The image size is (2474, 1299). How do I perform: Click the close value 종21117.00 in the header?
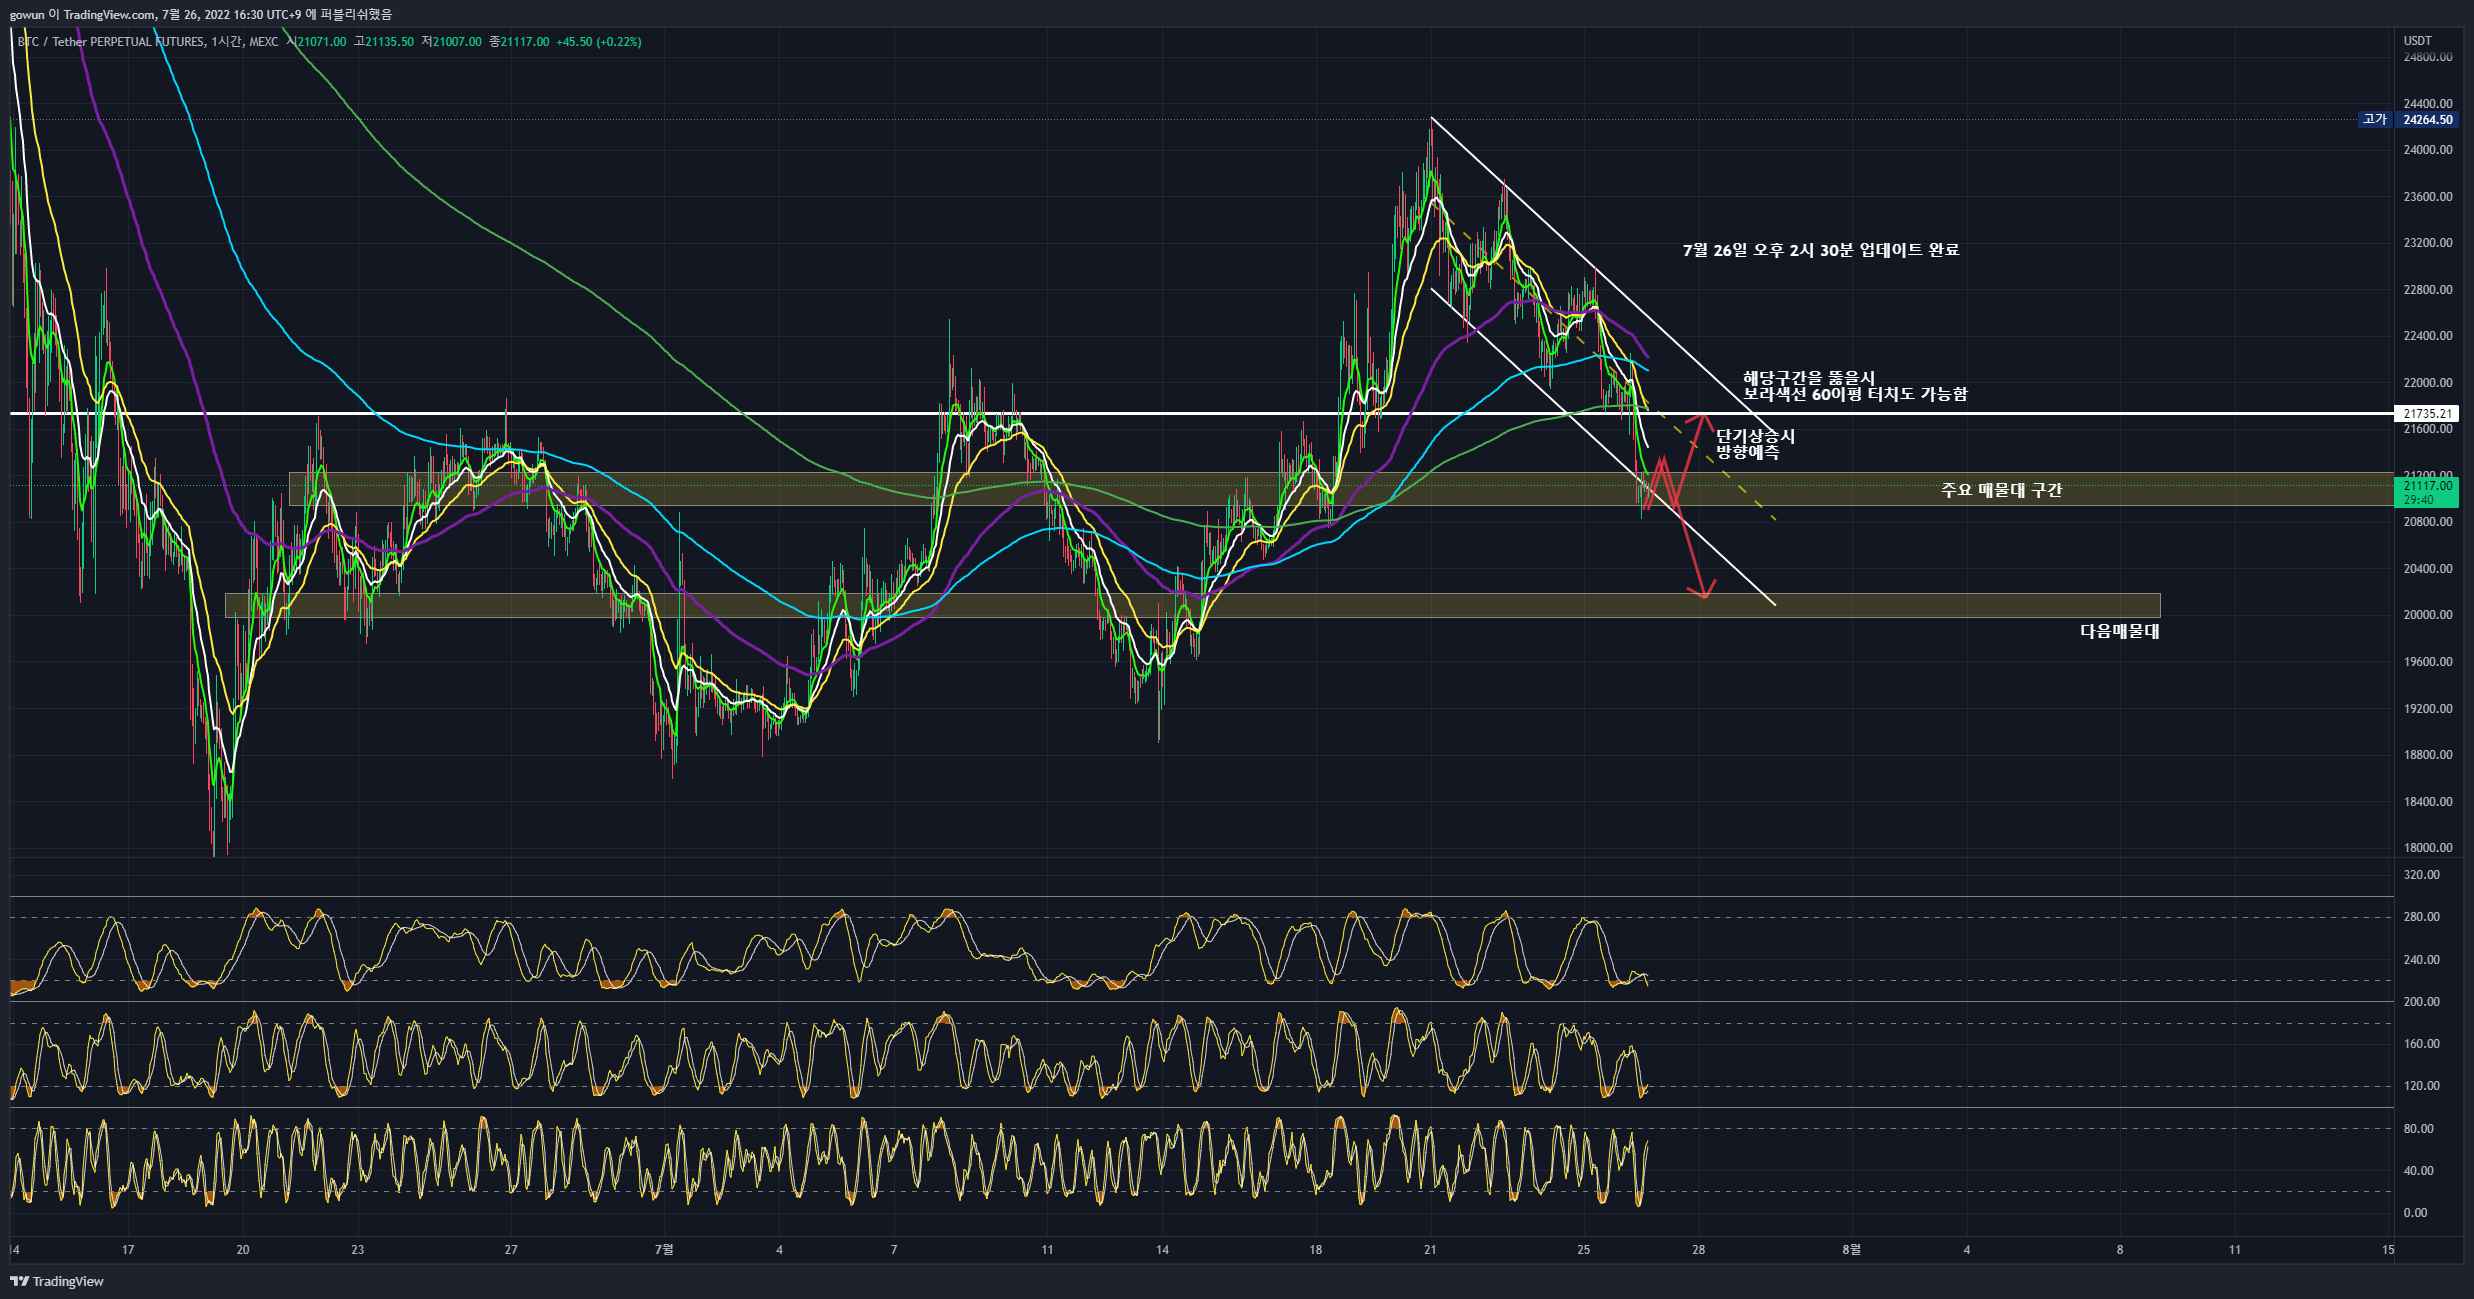[519, 42]
